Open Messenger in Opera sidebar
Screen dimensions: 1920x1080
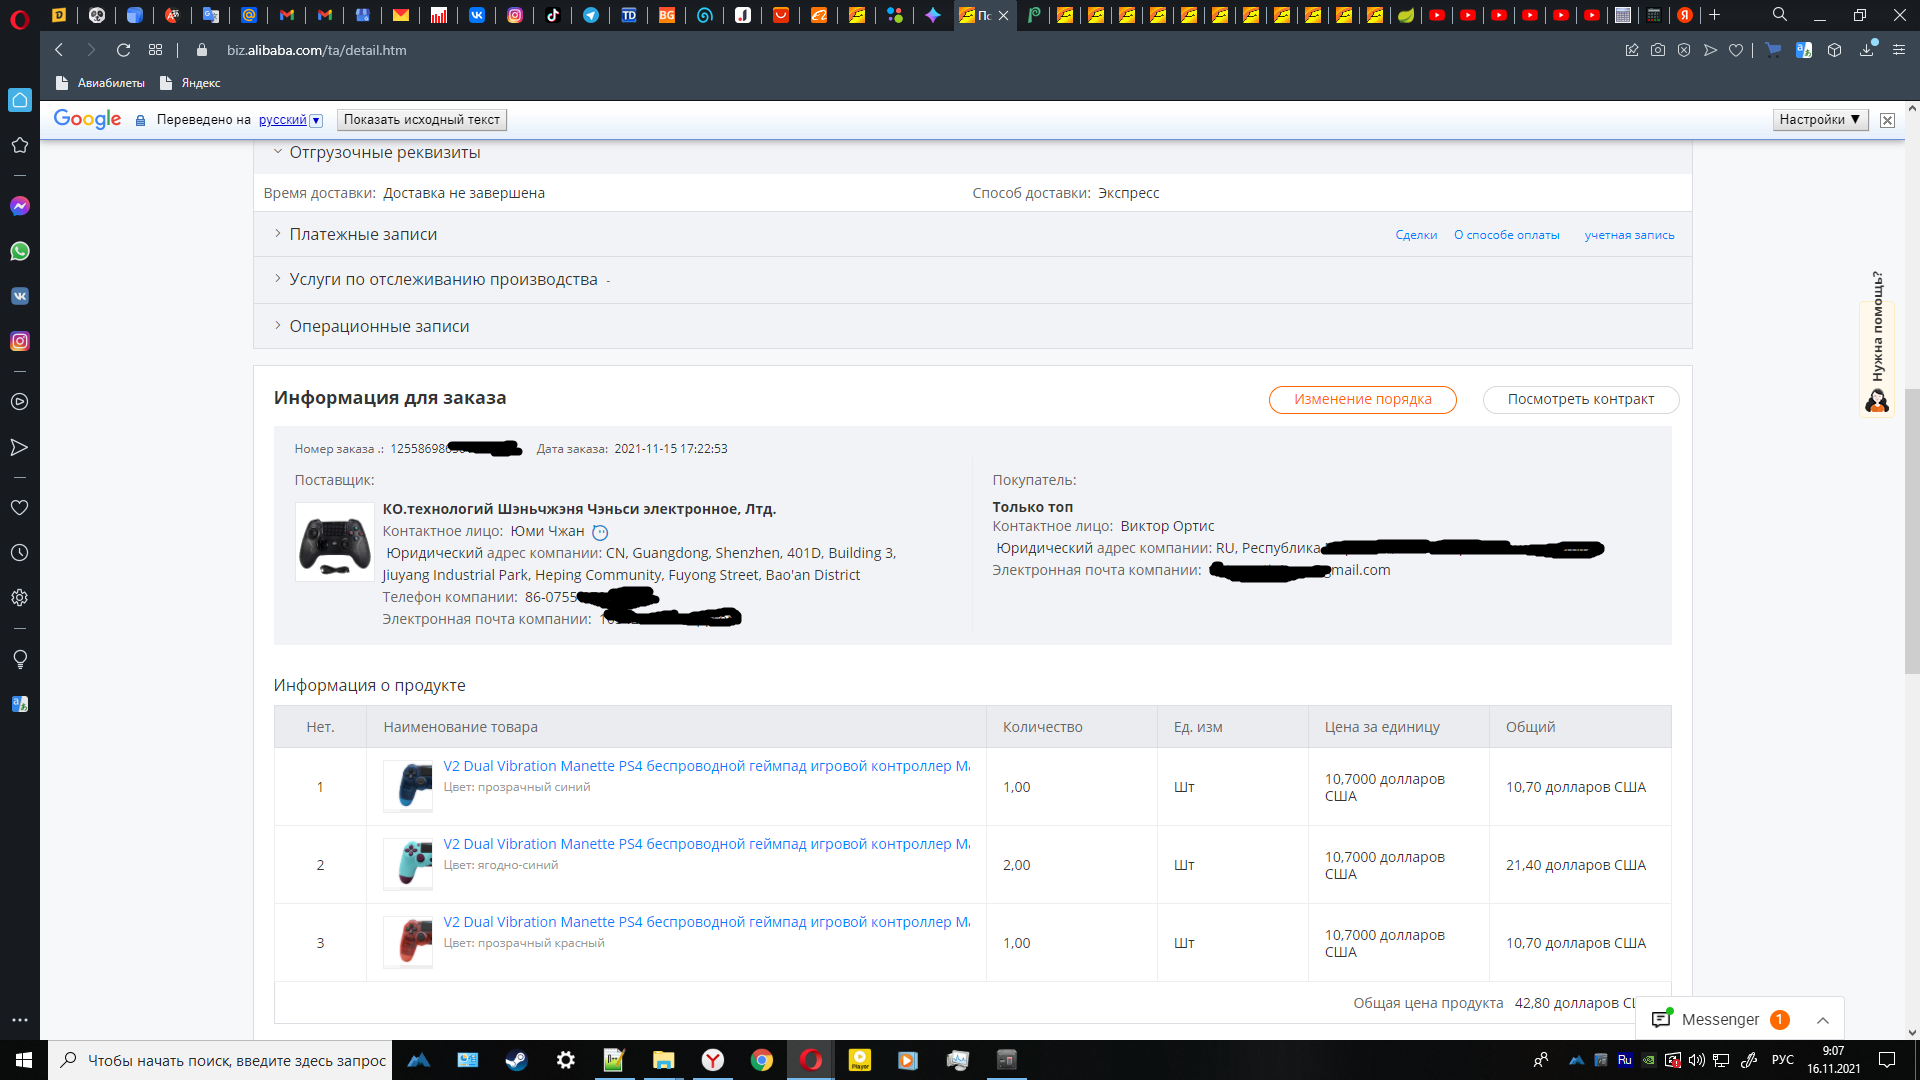click(x=20, y=206)
